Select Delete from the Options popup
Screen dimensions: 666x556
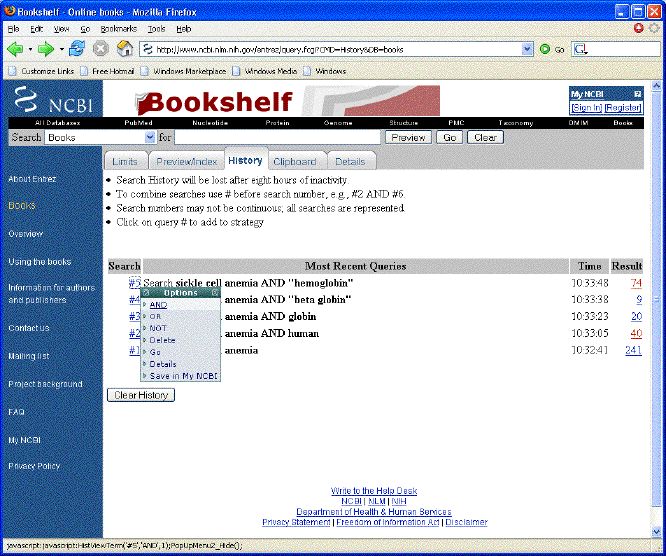(162, 340)
